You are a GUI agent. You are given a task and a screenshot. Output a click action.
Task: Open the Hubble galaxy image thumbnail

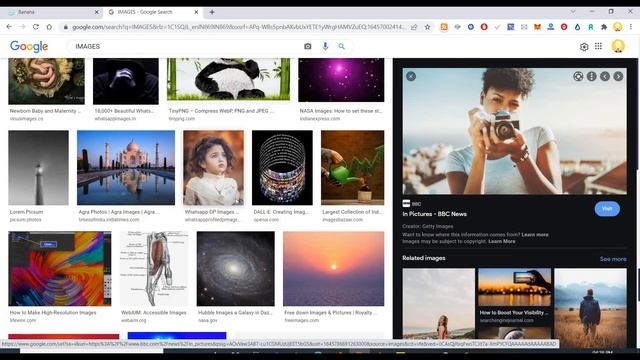click(x=236, y=269)
